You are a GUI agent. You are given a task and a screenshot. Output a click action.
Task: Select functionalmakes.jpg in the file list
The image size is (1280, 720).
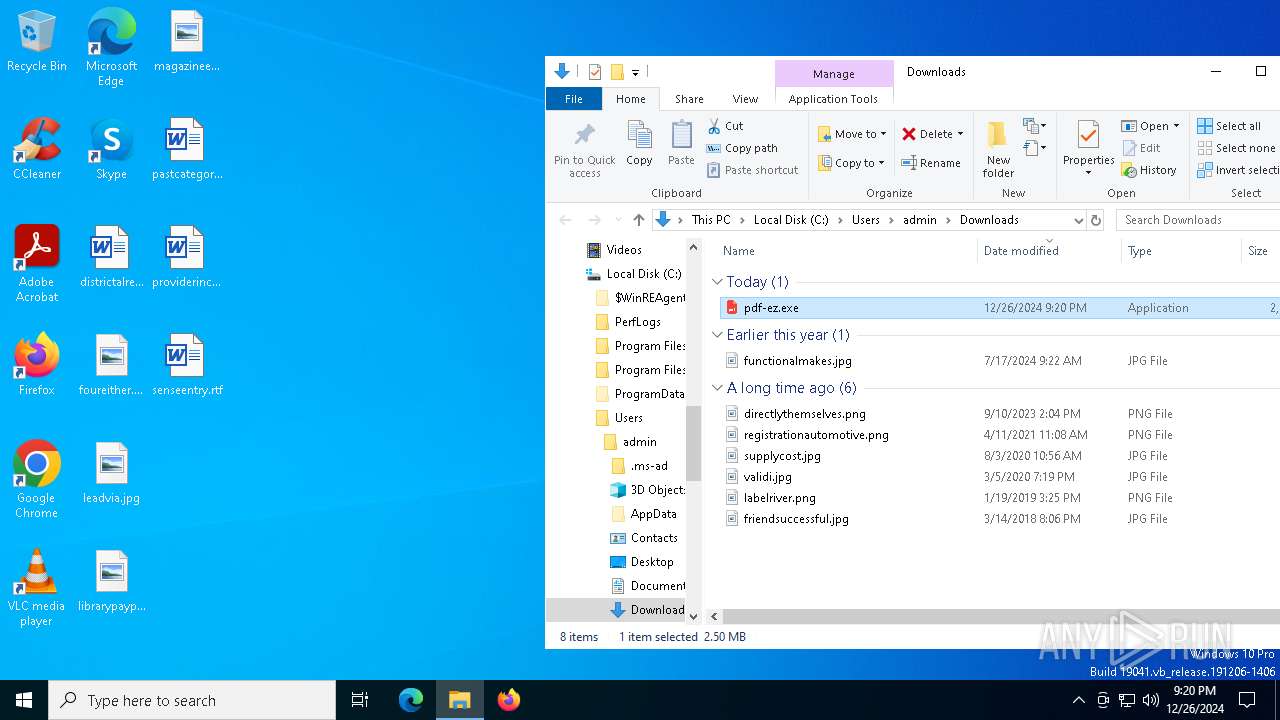point(797,361)
